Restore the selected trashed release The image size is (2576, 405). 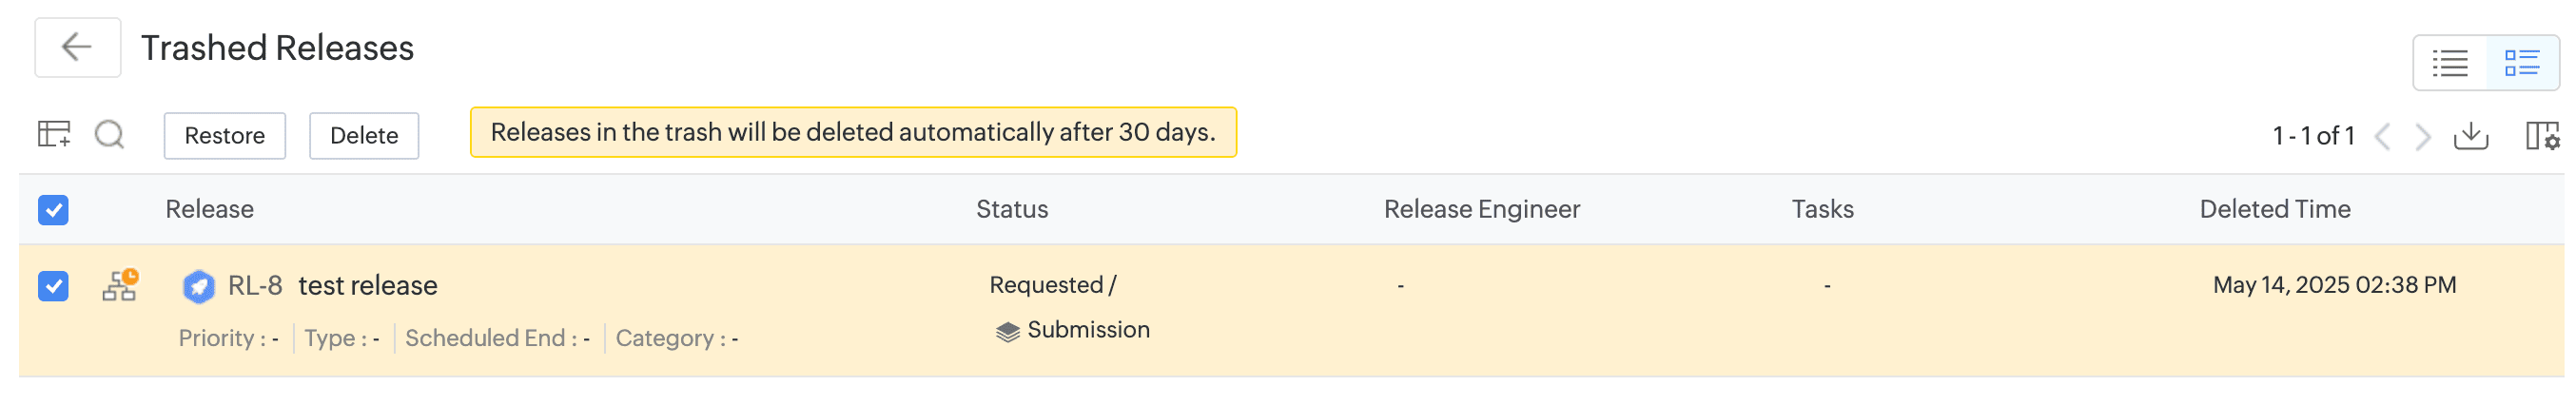pyautogui.click(x=224, y=135)
